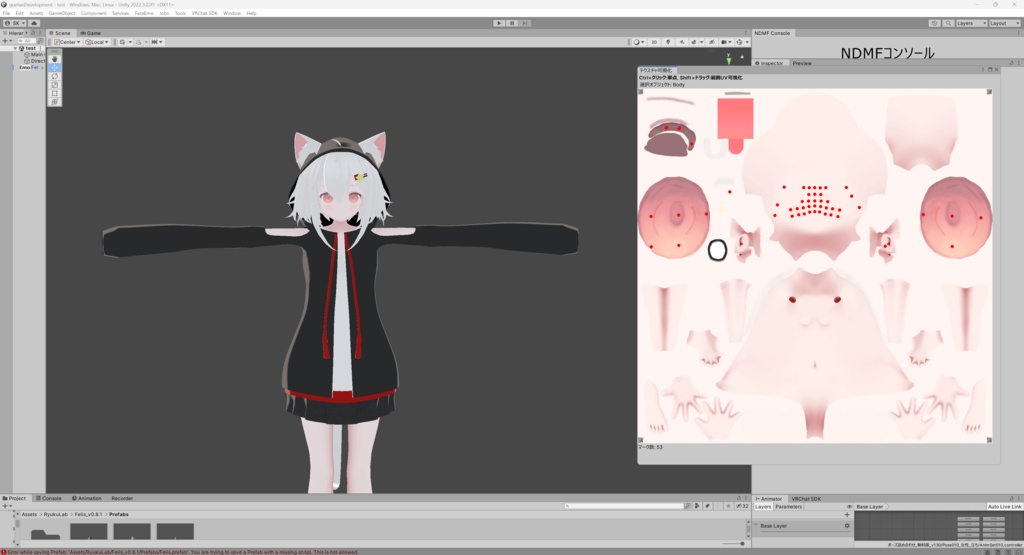This screenshot has width=1024, height=555.
Task: Toggle grid visibility icon
Action: click(122, 42)
